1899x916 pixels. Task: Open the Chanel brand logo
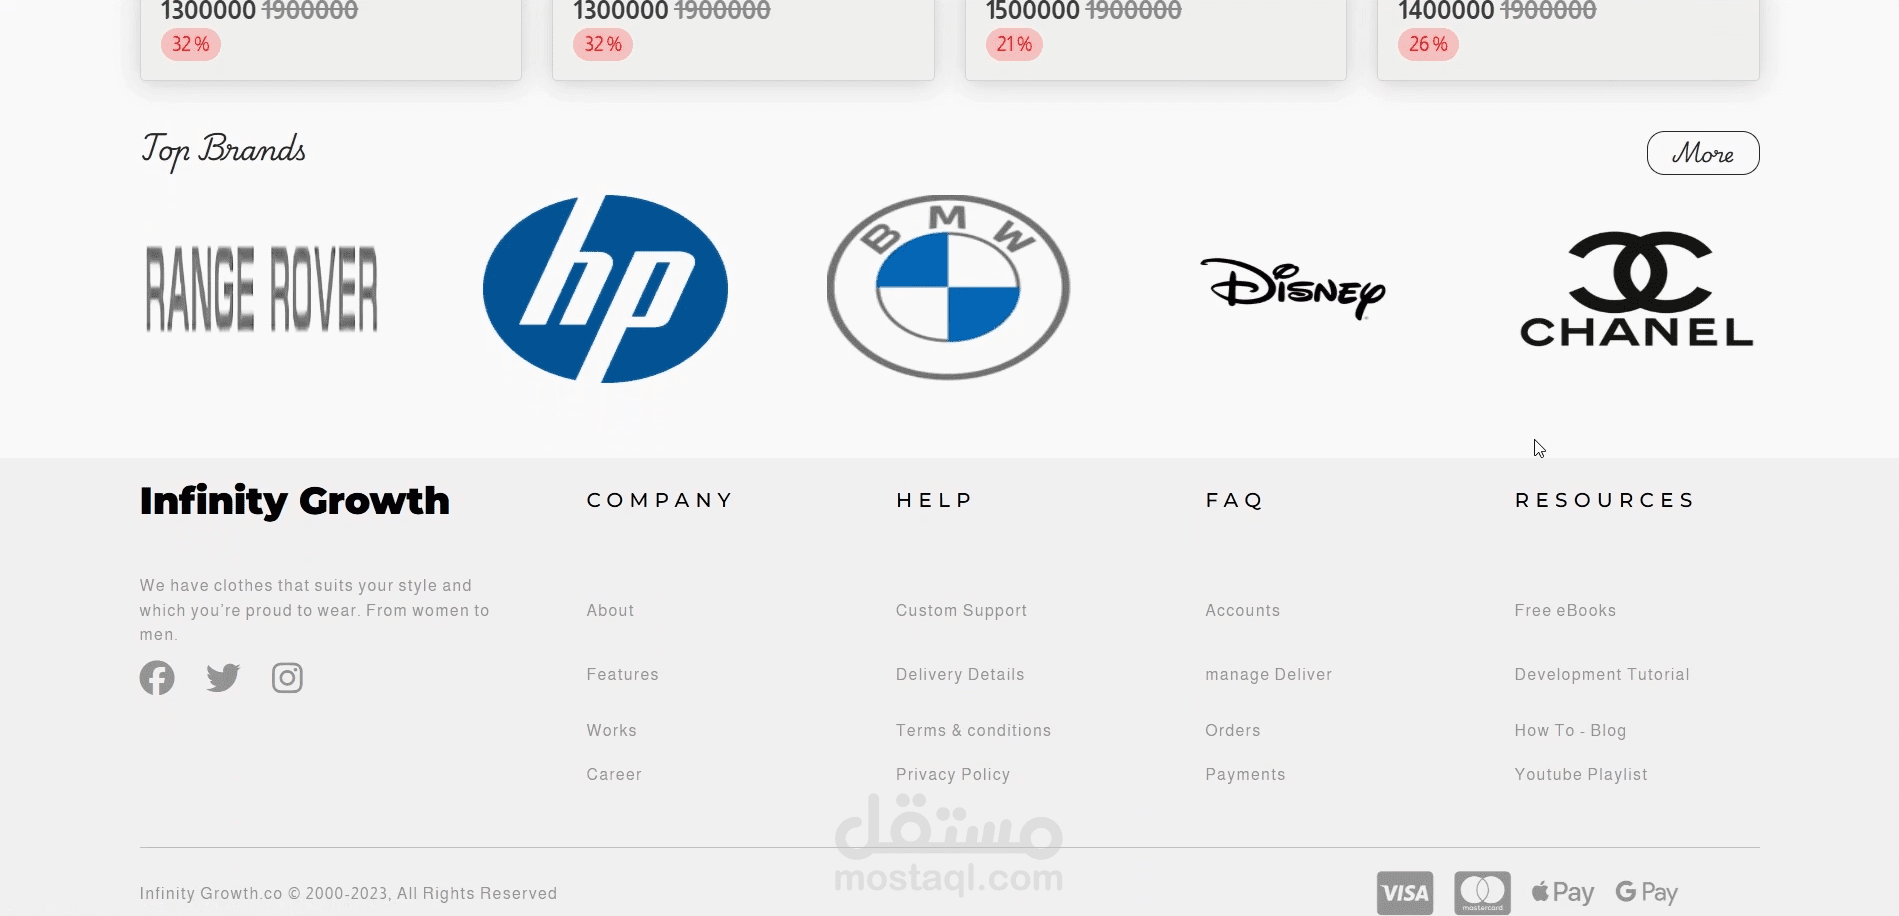[1637, 289]
